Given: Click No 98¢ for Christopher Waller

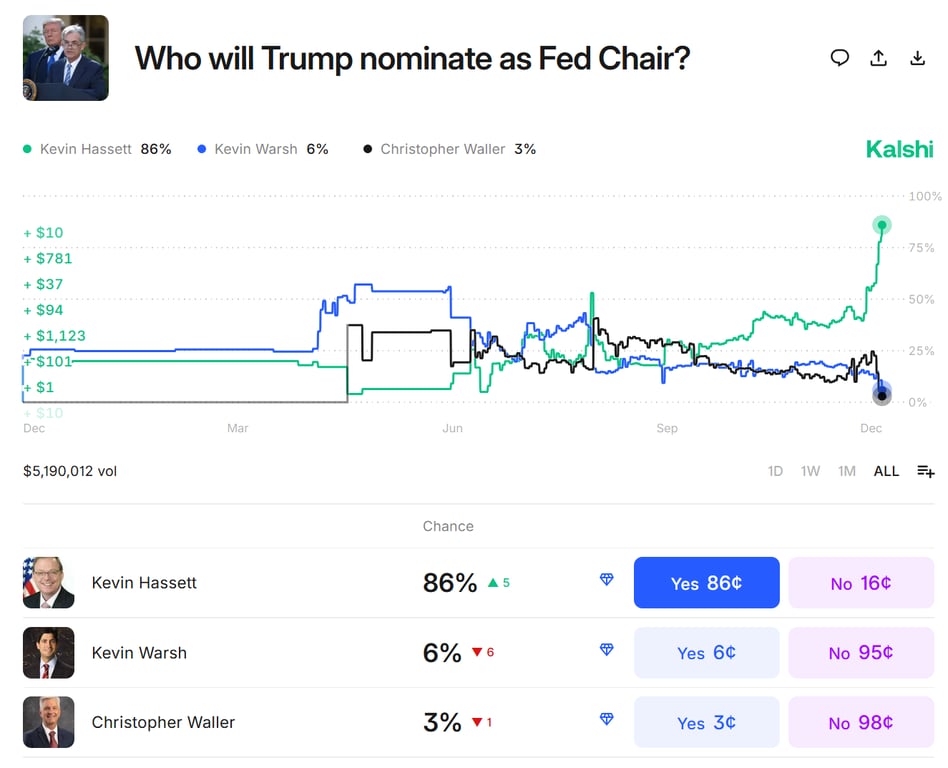Looking at the screenshot, I should pyautogui.click(x=861, y=722).
